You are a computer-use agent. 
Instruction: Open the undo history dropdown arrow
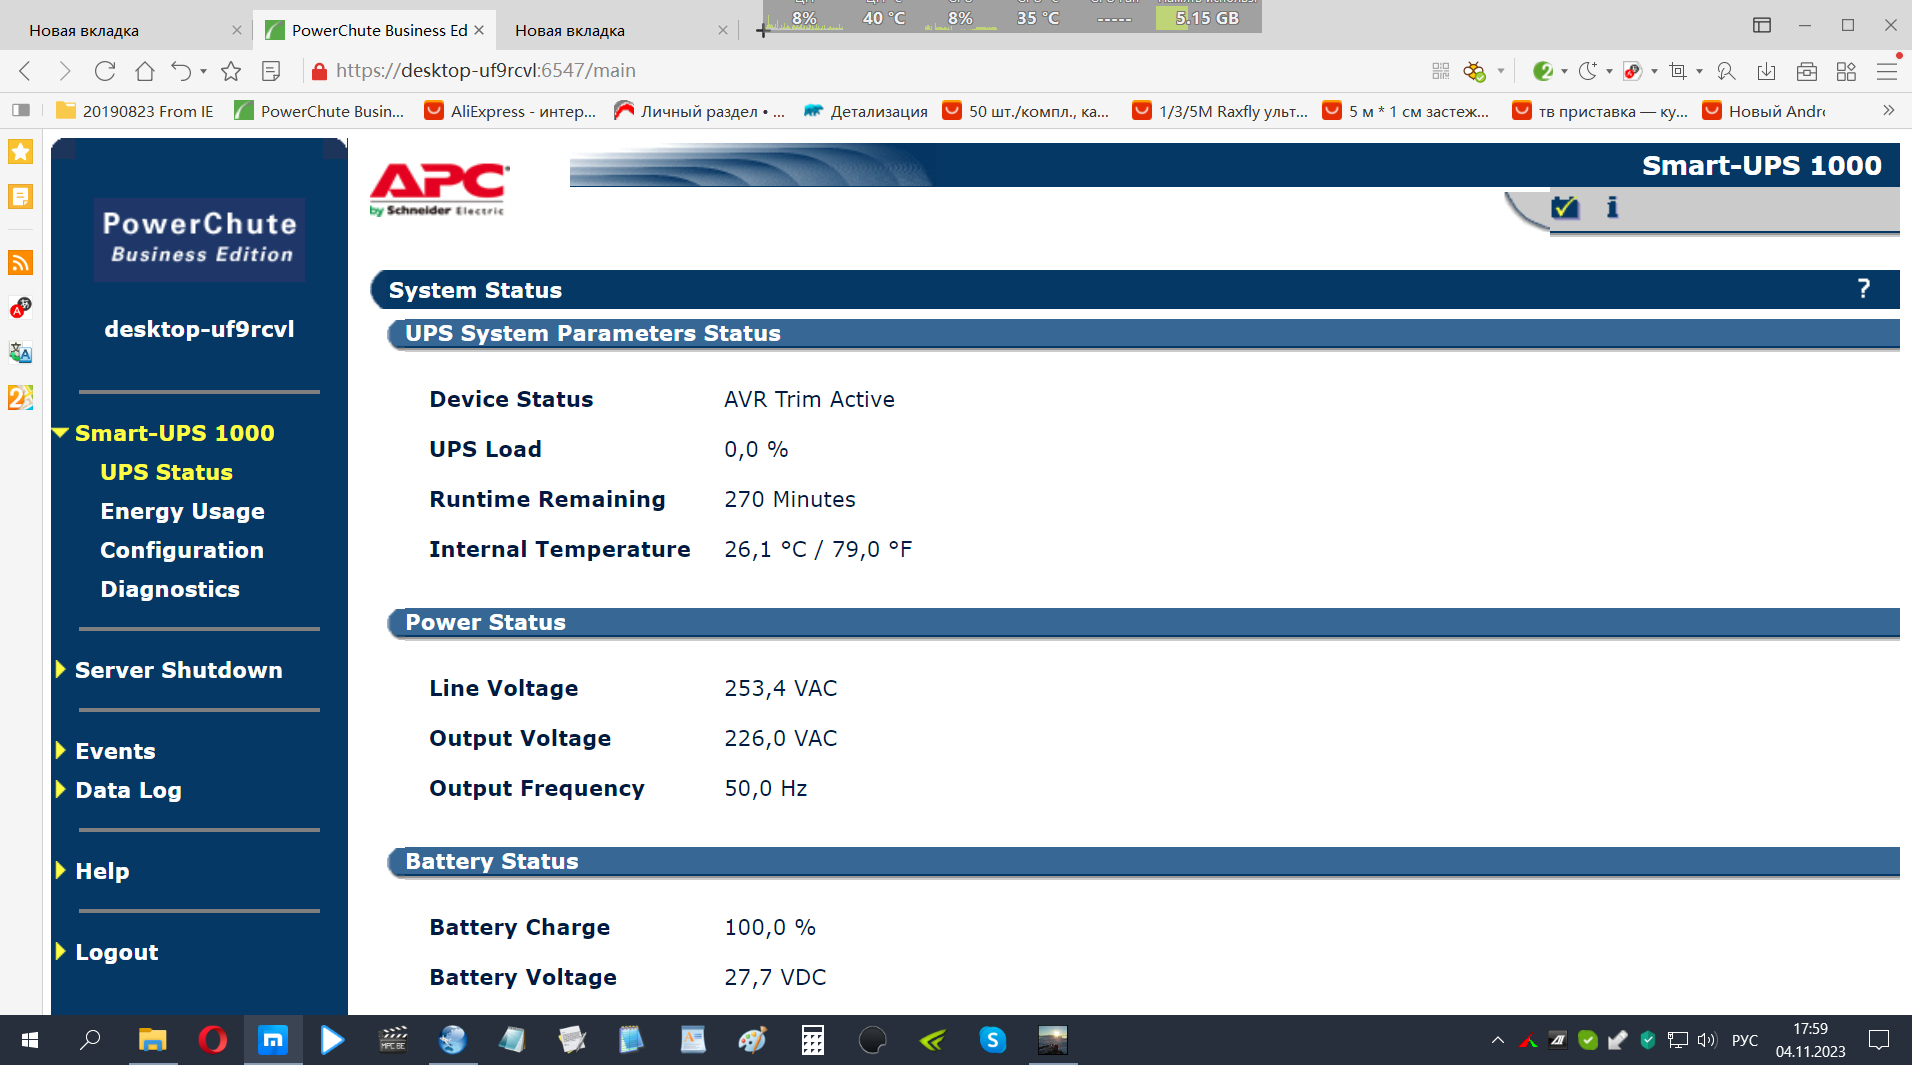coord(203,71)
